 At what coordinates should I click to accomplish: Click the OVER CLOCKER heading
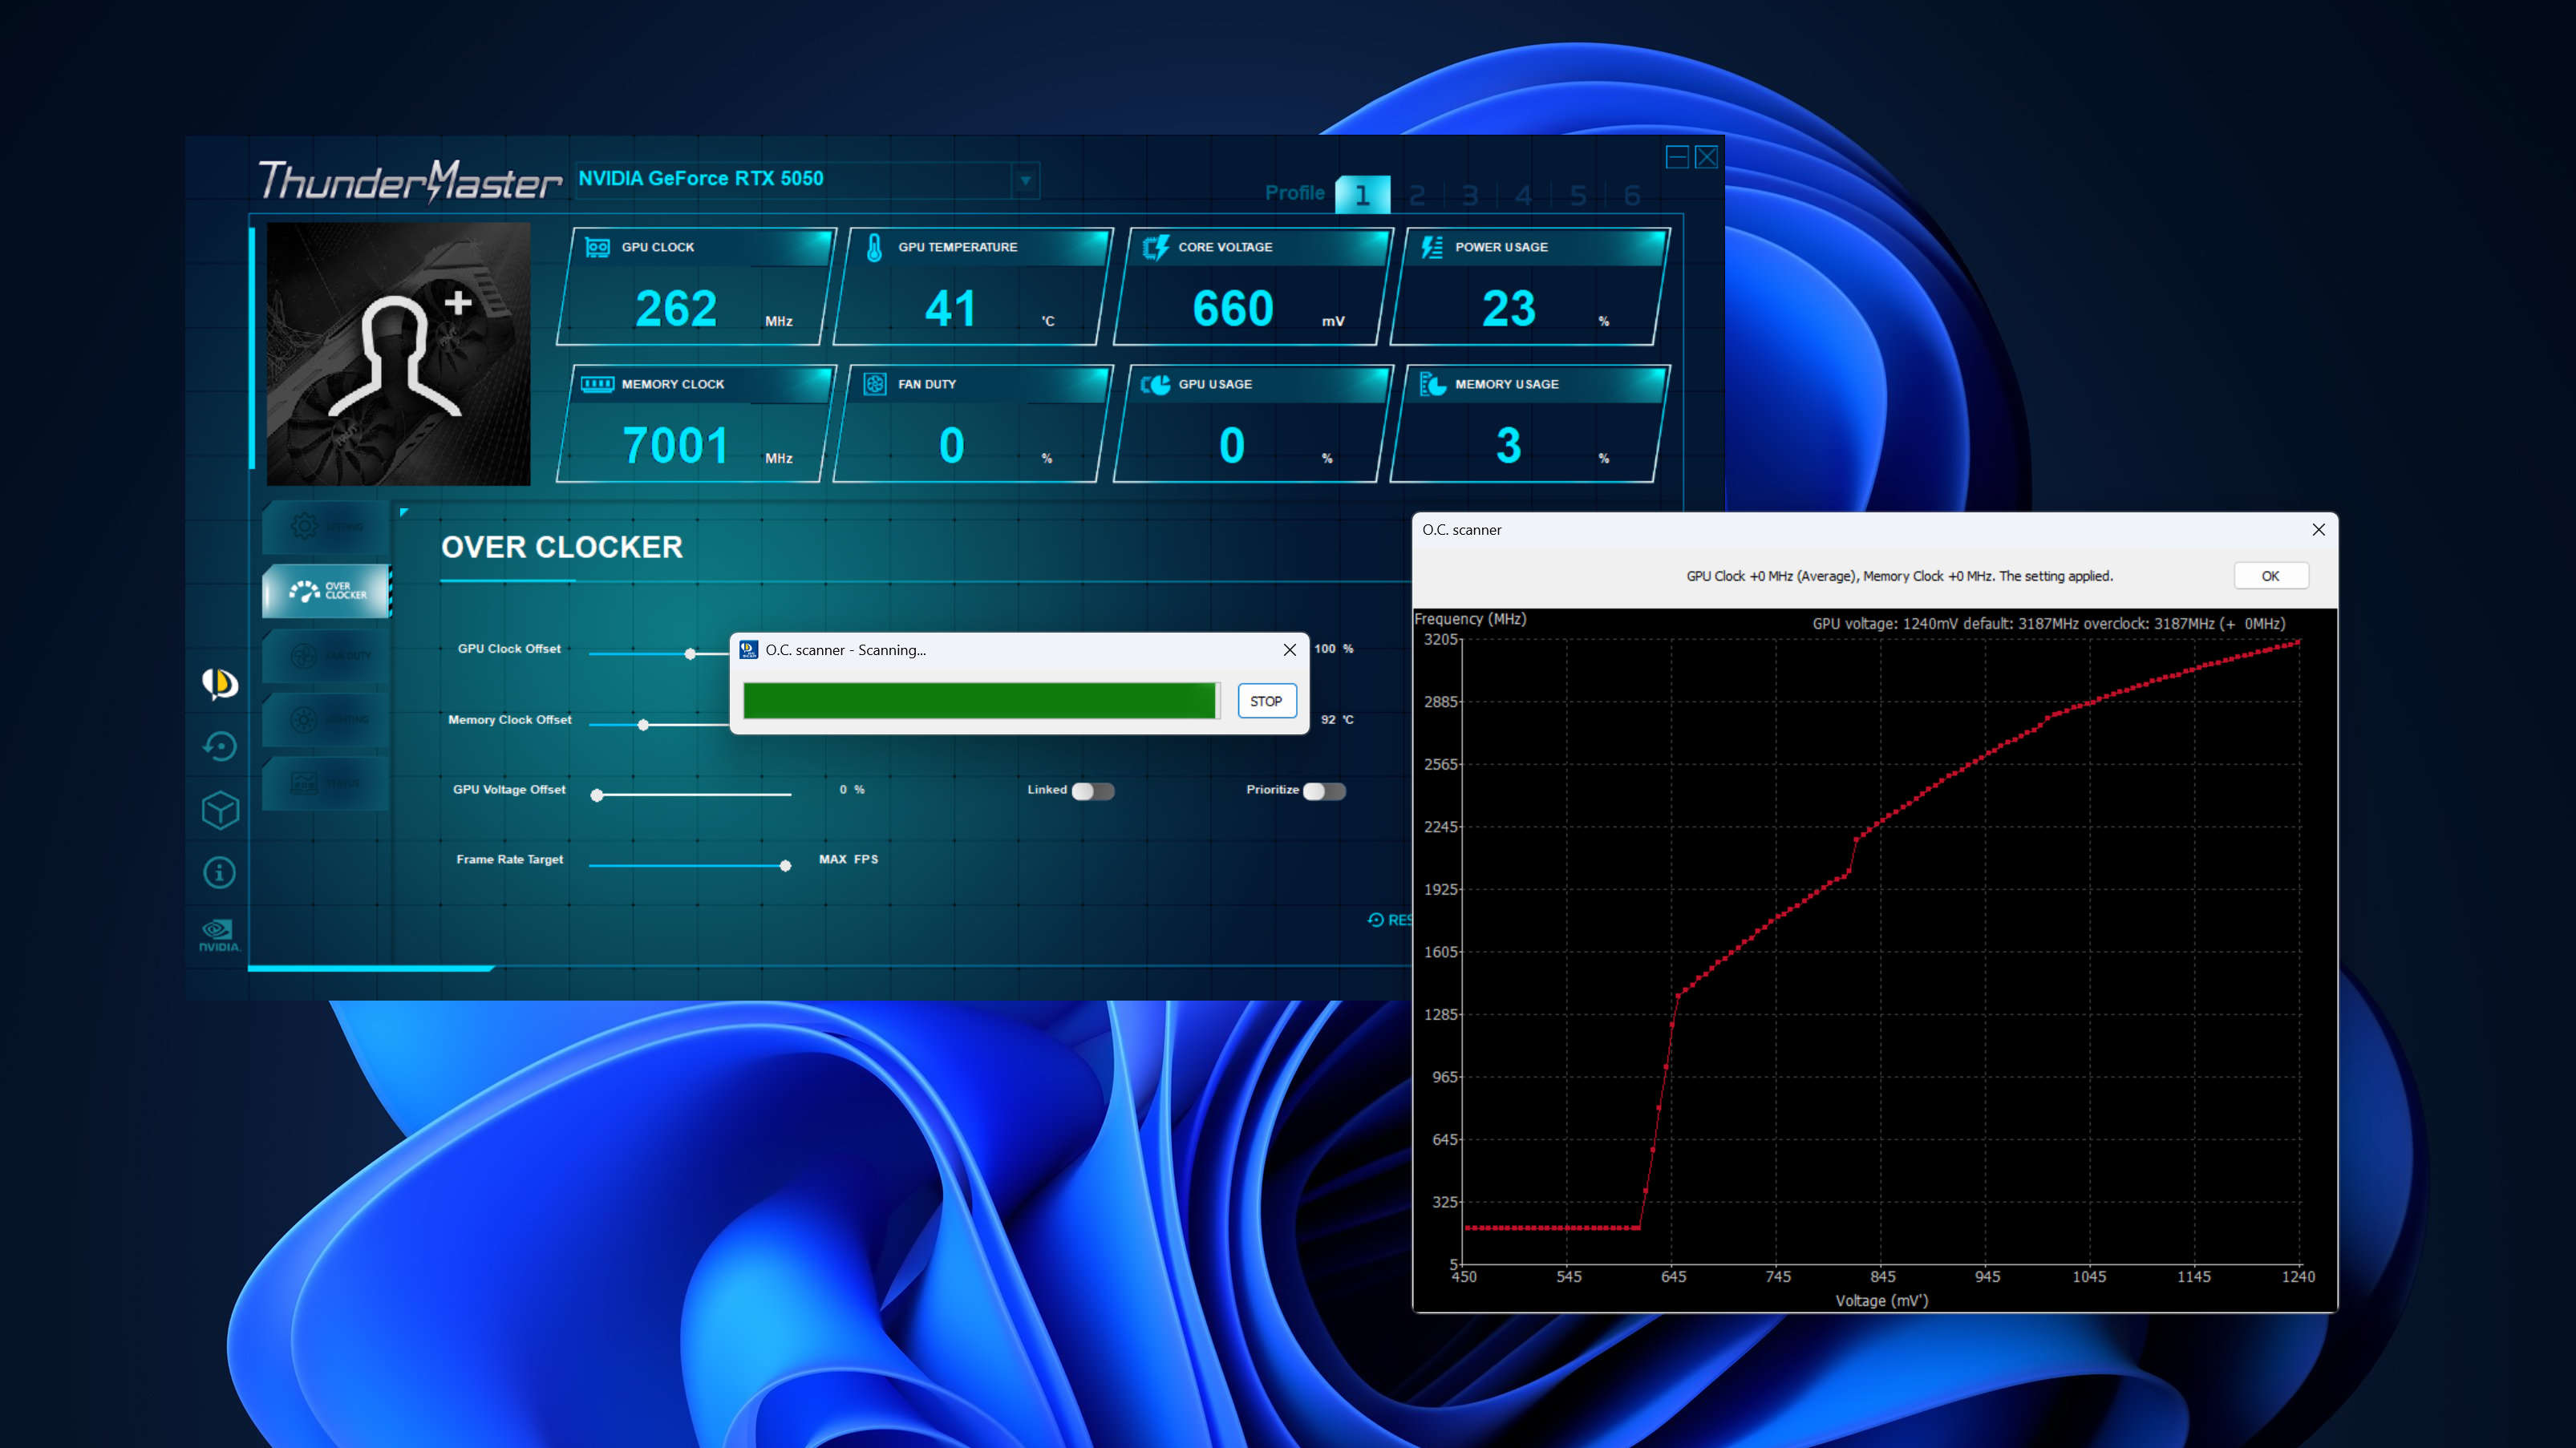562,547
